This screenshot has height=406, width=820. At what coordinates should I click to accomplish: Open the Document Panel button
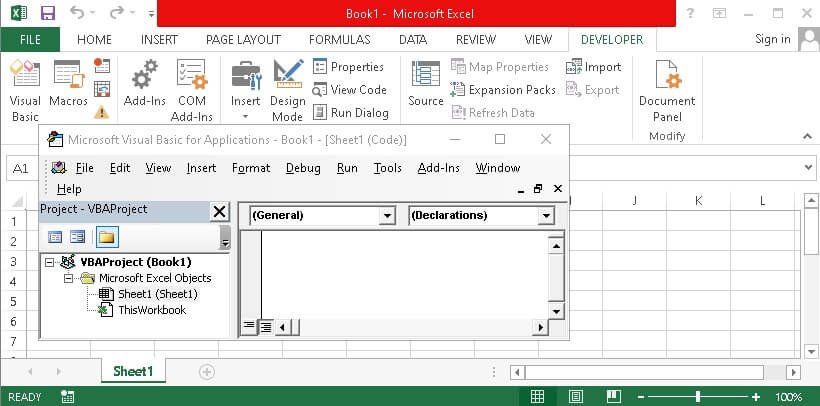[x=667, y=90]
